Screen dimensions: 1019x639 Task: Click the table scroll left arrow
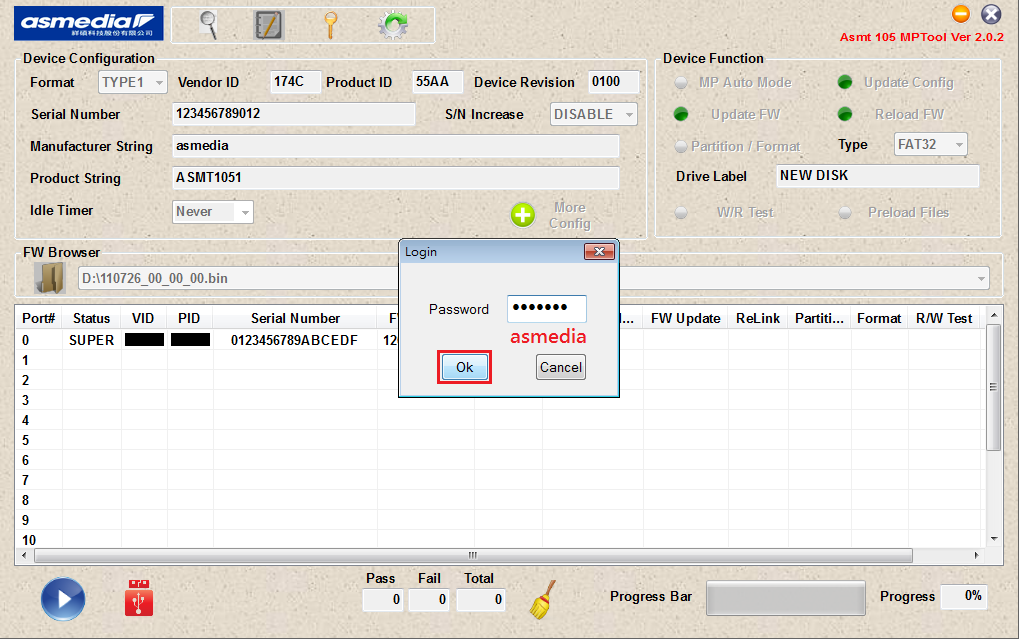tap(24, 556)
